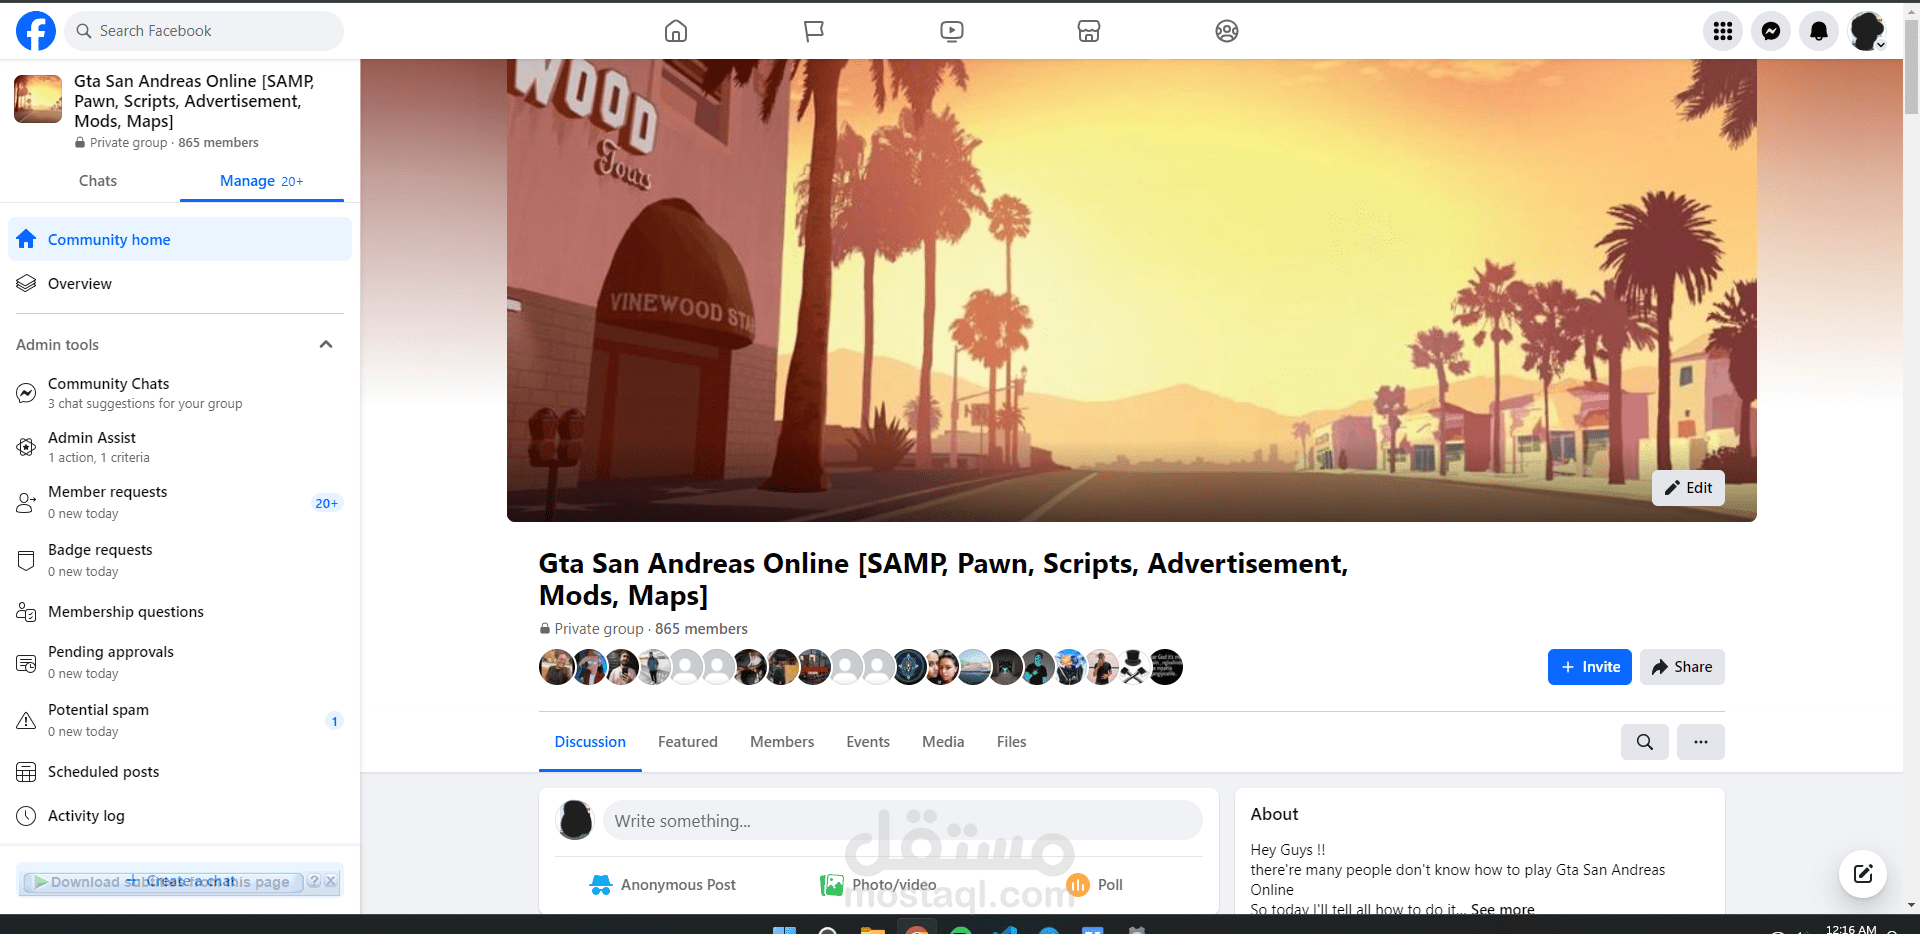This screenshot has width=1920, height=934.
Task: Close the Download this page overlay bar
Action: pos(331,881)
